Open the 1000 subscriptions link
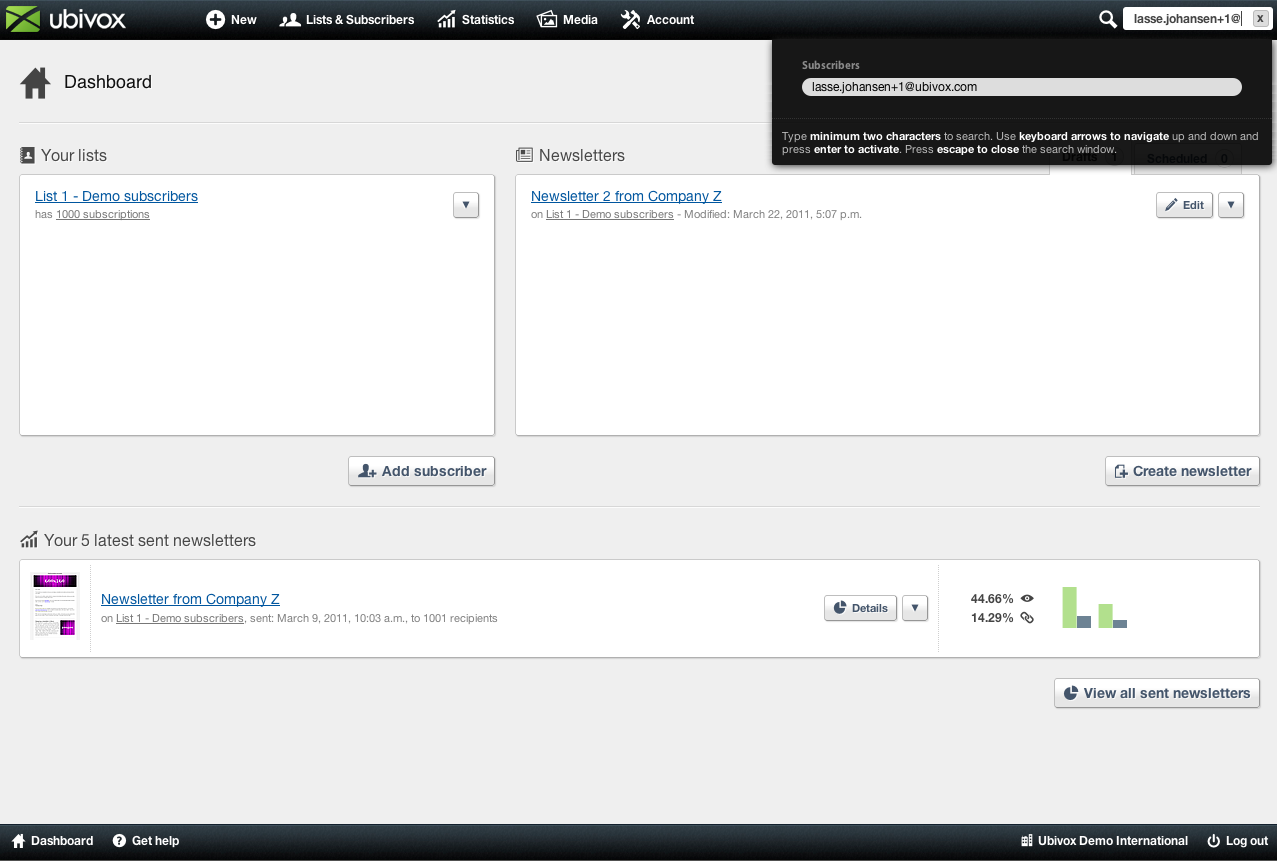The image size is (1277, 861). tap(103, 214)
